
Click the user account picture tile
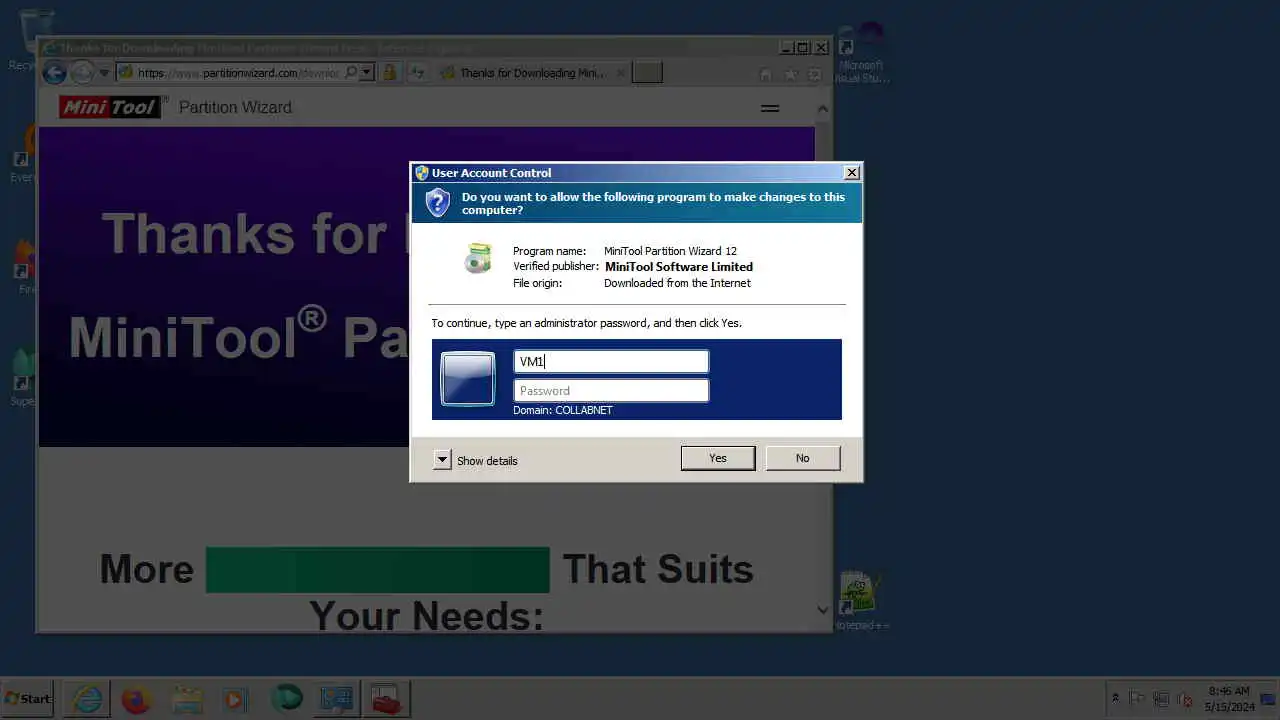(x=468, y=379)
